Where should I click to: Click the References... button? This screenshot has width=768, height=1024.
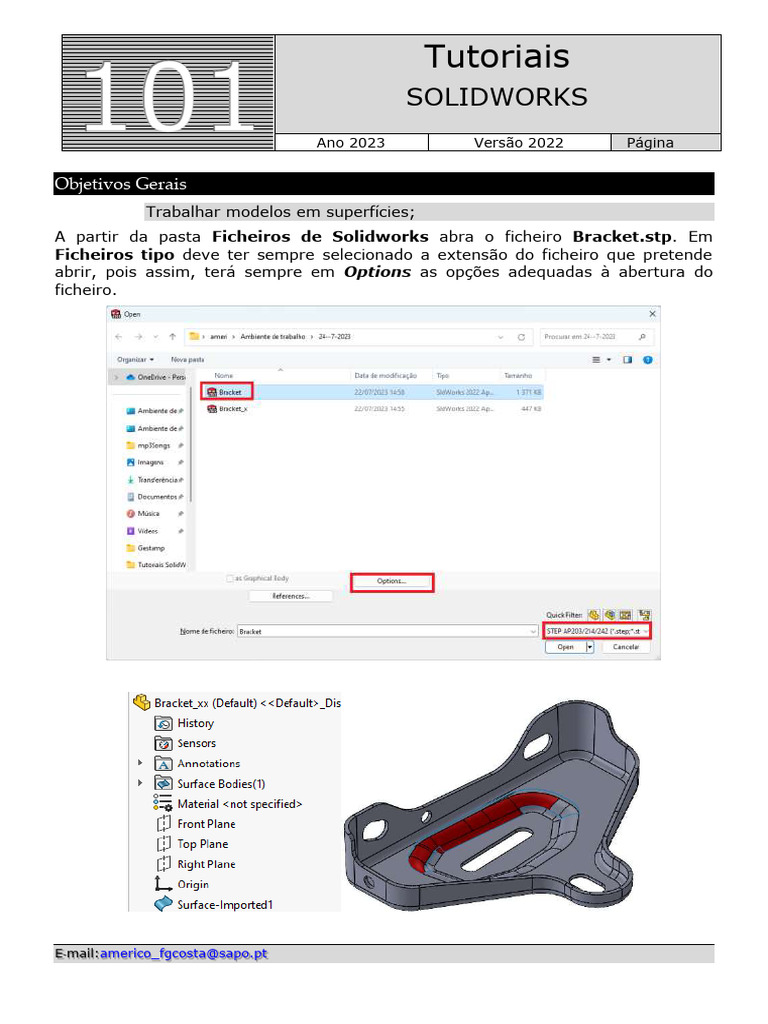[x=291, y=596]
